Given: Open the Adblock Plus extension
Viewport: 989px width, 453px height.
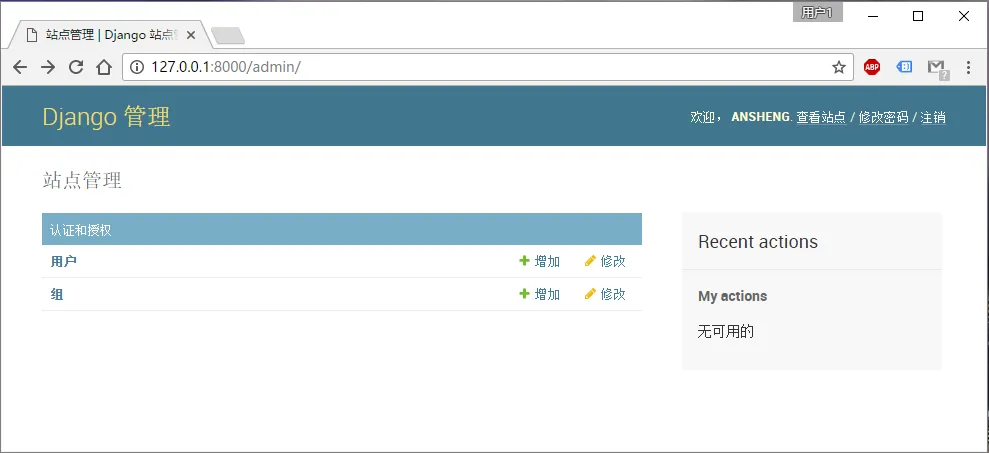Looking at the screenshot, I should click(872, 67).
